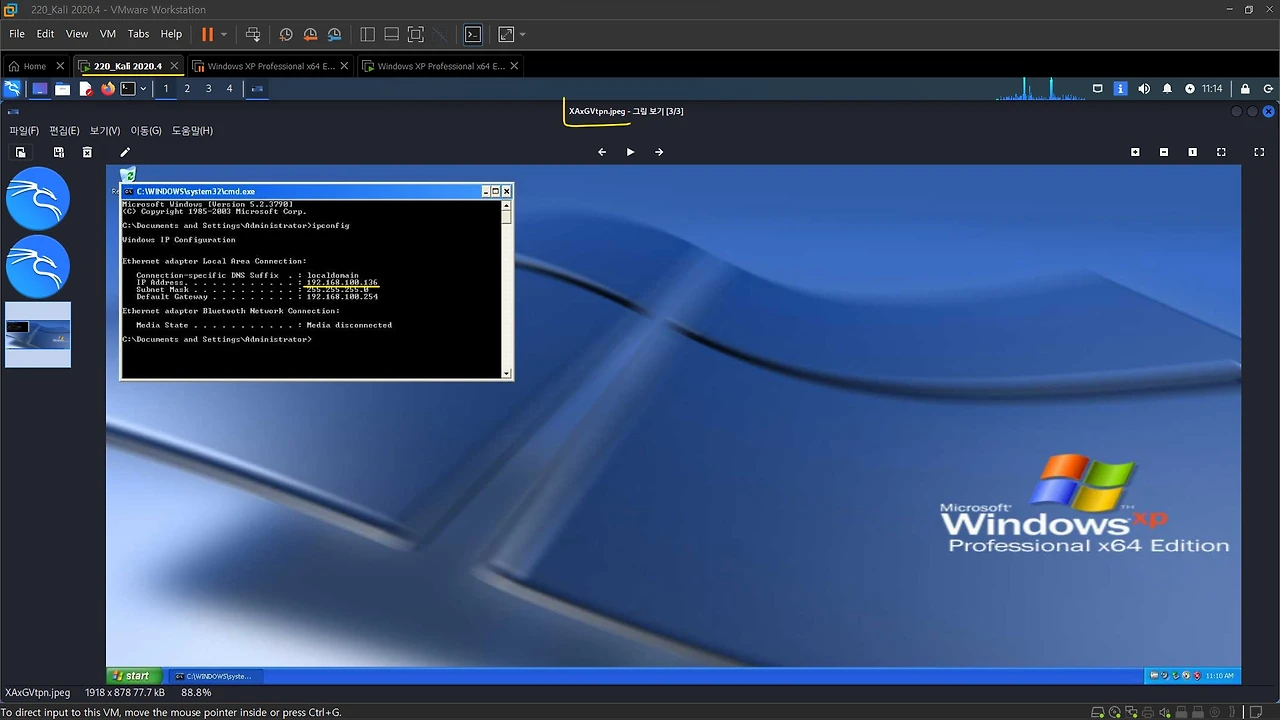Send Ctrl+Alt+Del to the virtual machine
1280x720 pixels.
point(253,34)
